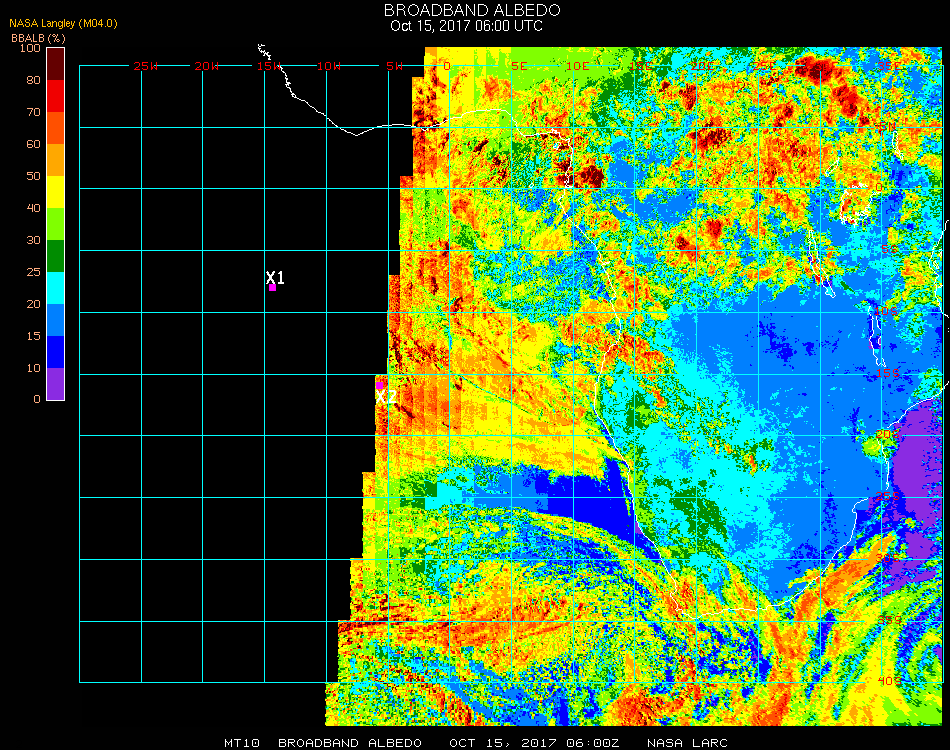Click the 35S latitude label

[x=889, y=620]
